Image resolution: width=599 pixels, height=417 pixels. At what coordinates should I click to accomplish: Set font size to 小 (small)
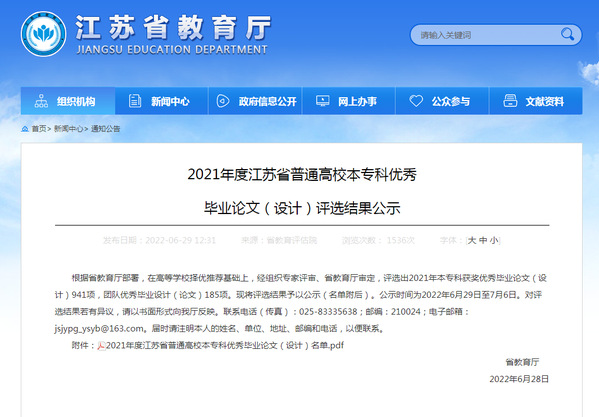(x=494, y=240)
